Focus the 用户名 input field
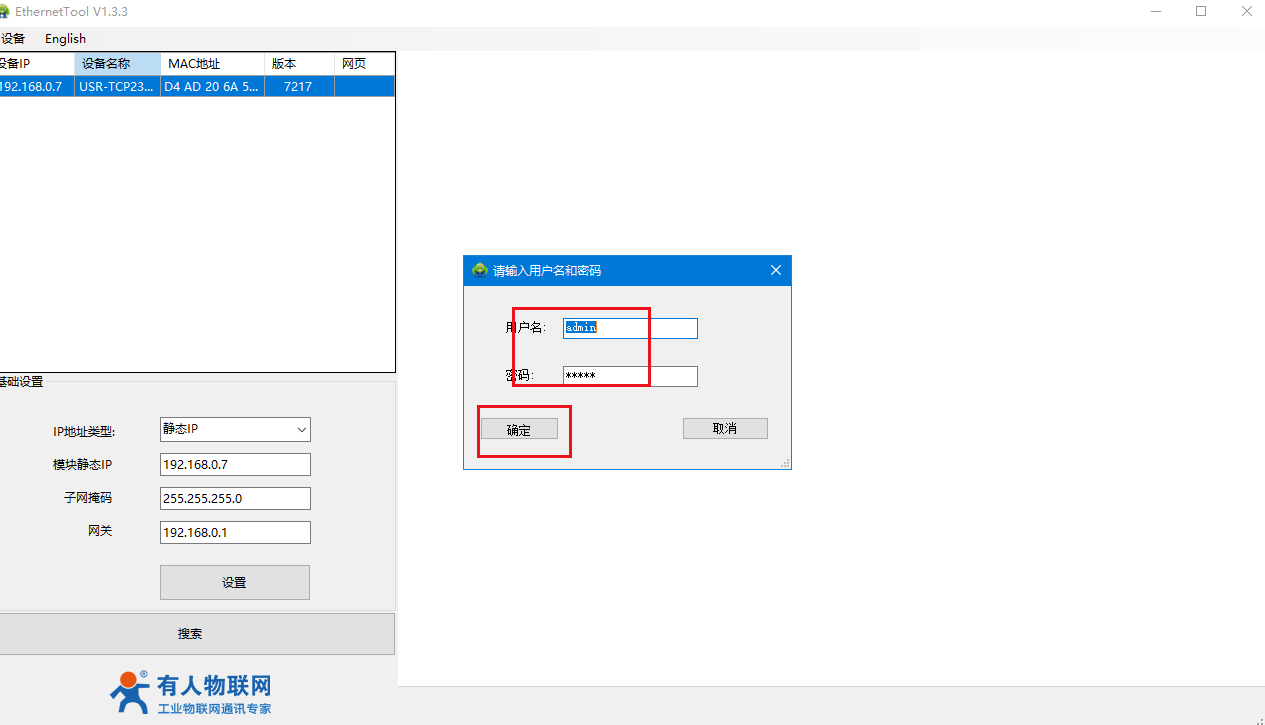The width and height of the screenshot is (1265, 725). tap(630, 328)
